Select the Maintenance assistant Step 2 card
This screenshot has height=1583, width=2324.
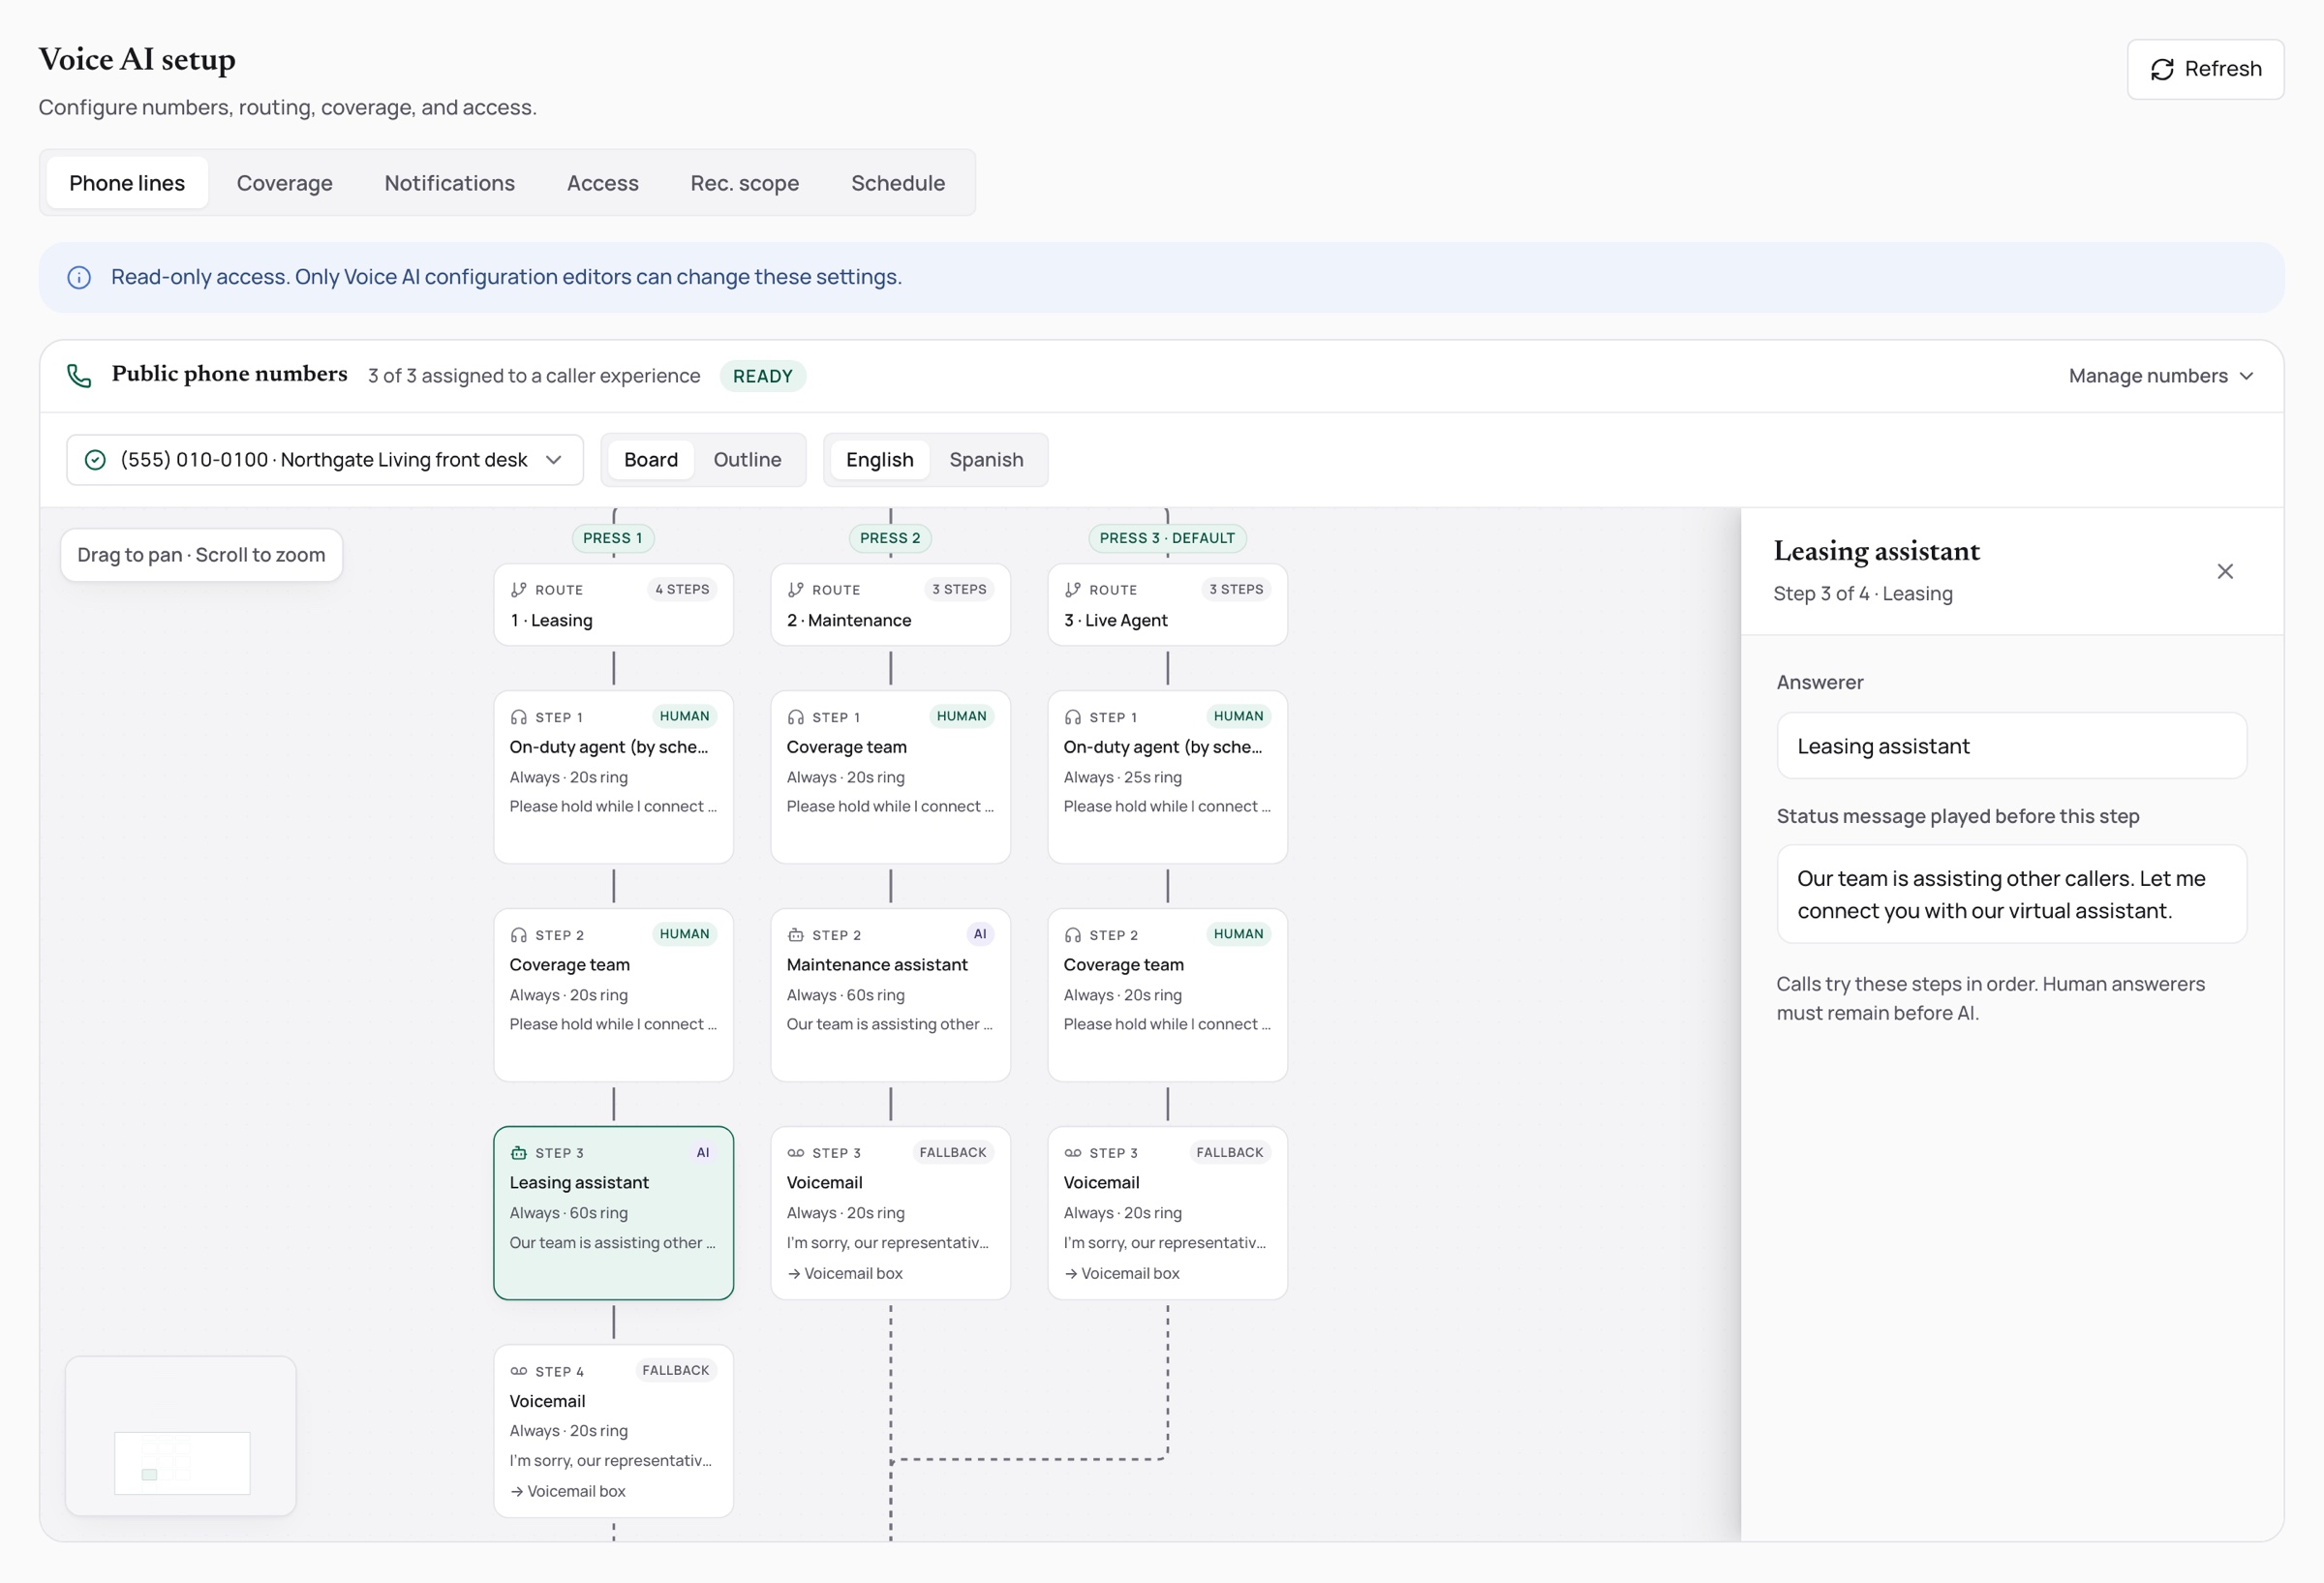click(890, 995)
